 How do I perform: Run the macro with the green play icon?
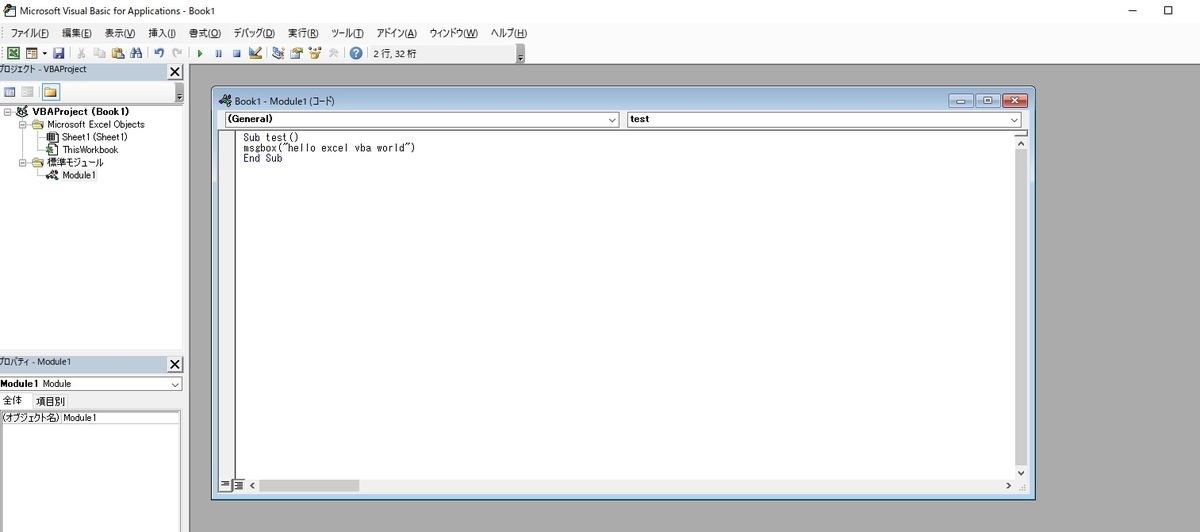pyautogui.click(x=200, y=53)
